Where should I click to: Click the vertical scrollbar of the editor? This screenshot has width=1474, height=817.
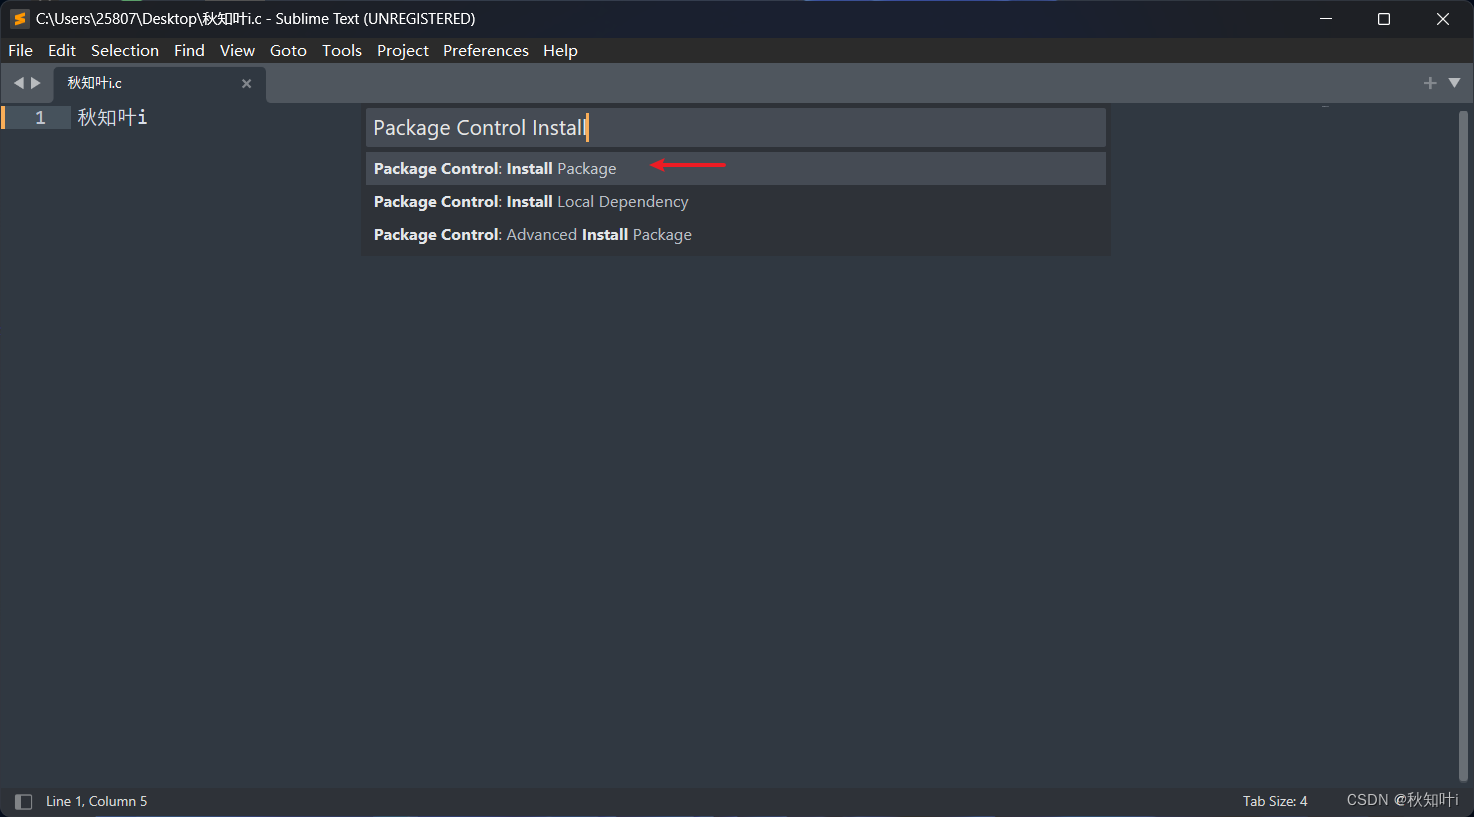pos(1463,445)
